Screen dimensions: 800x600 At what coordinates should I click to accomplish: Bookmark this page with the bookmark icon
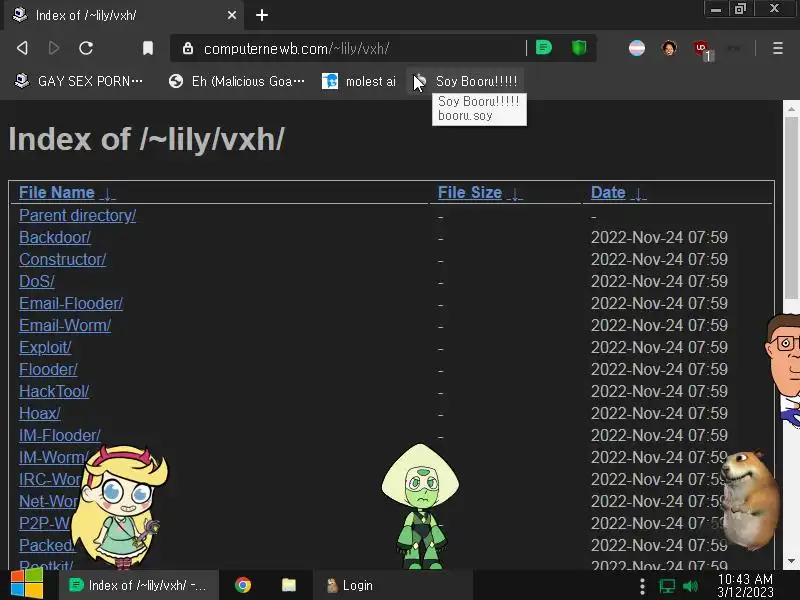click(x=148, y=48)
